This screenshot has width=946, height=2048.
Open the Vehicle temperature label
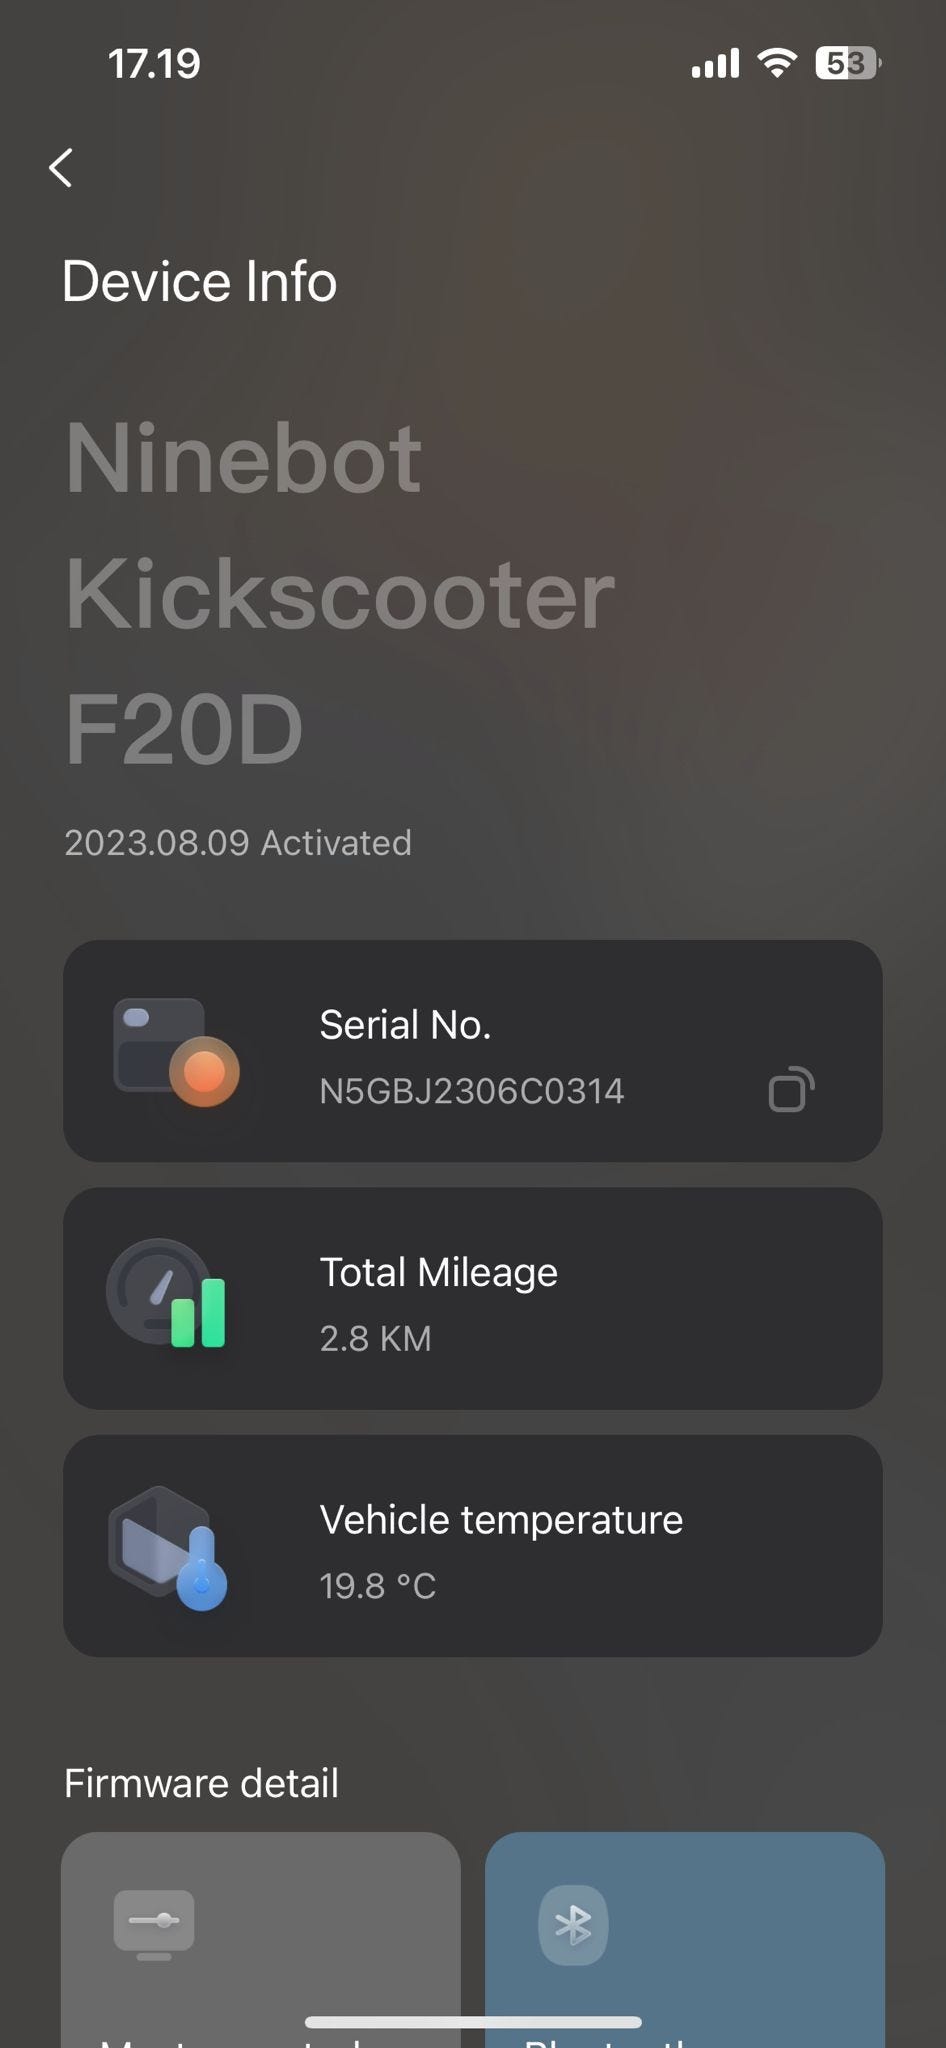pyautogui.click(x=501, y=1520)
